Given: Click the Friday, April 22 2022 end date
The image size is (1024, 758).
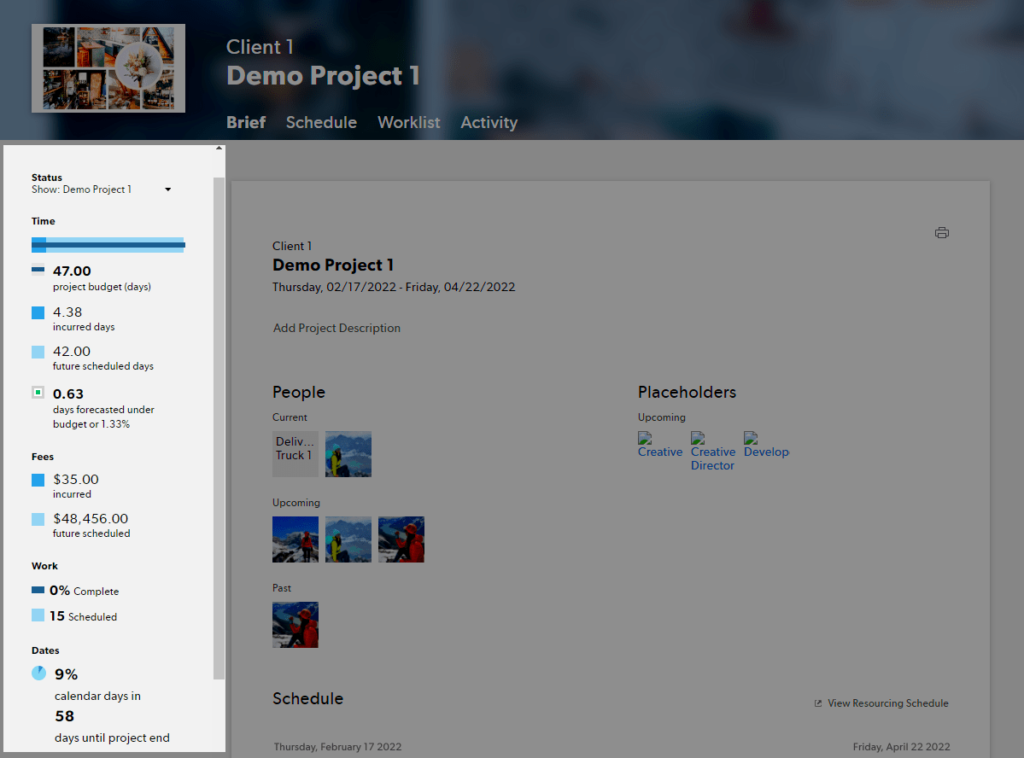Looking at the screenshot, I should point(901,747).
